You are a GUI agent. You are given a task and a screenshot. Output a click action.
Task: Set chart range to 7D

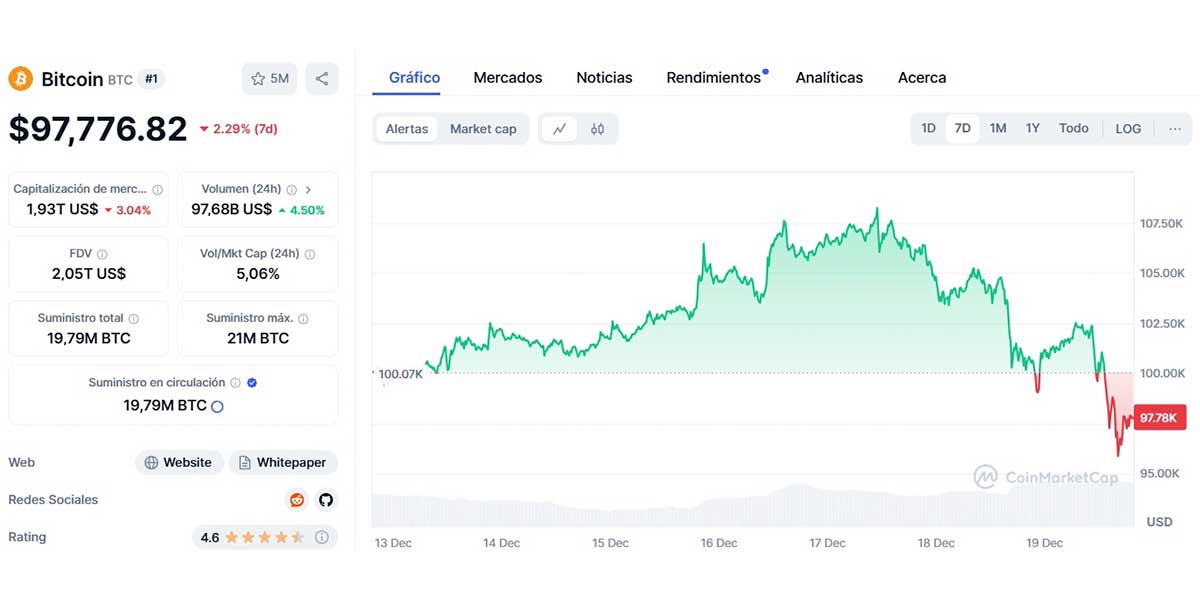tap(962, 129)
